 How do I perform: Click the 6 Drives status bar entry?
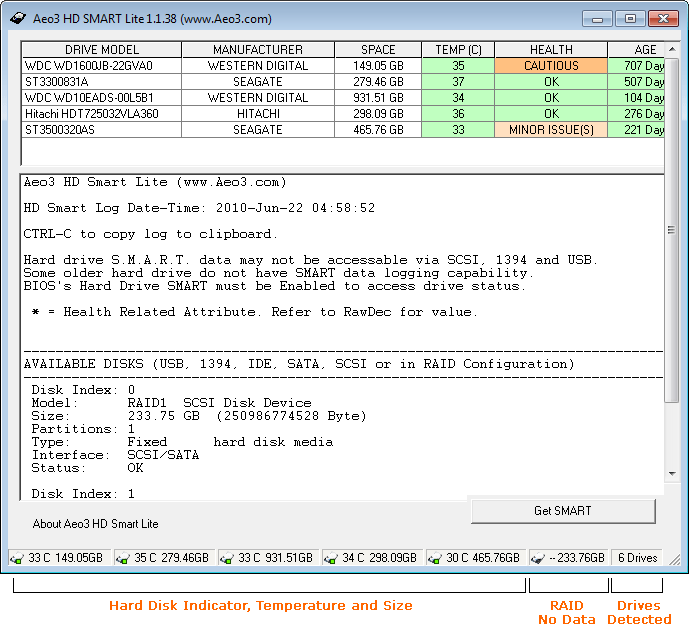(637, 558)
